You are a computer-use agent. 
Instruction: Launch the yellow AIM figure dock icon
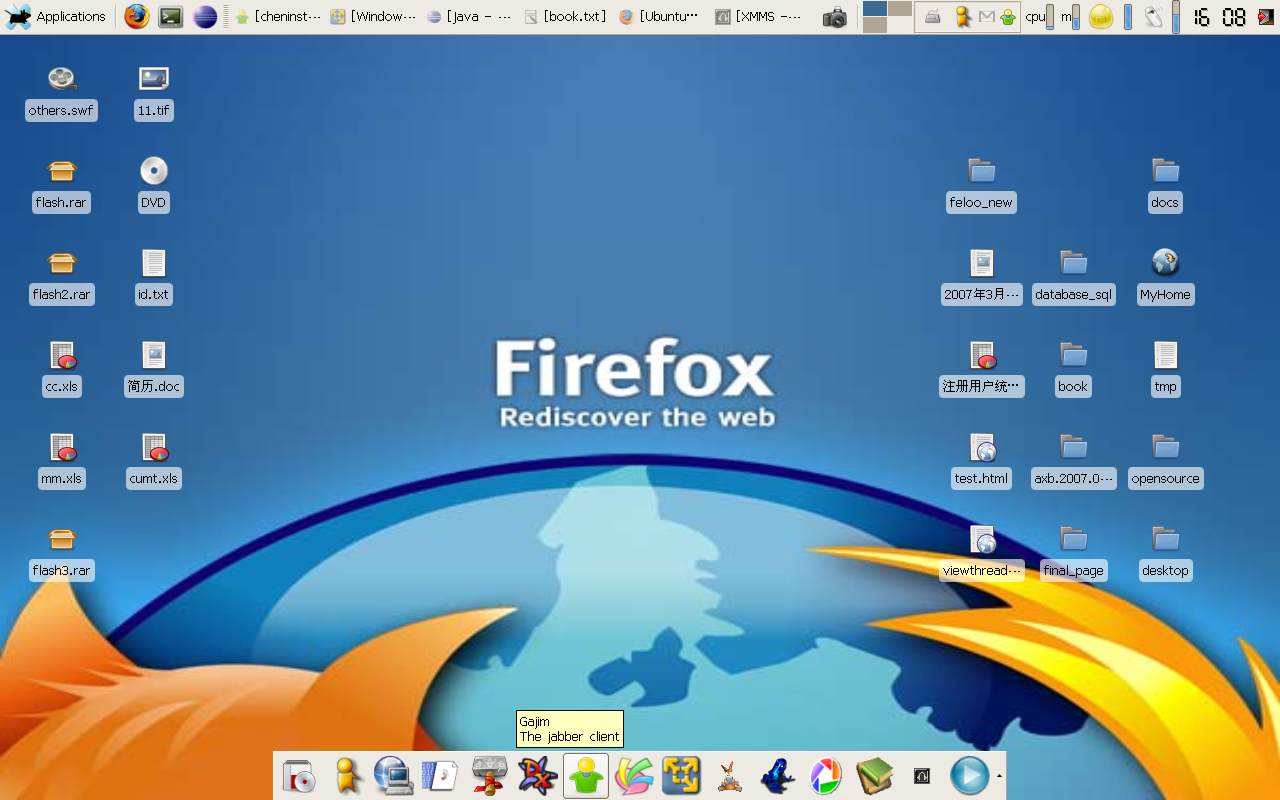[346, 776]
